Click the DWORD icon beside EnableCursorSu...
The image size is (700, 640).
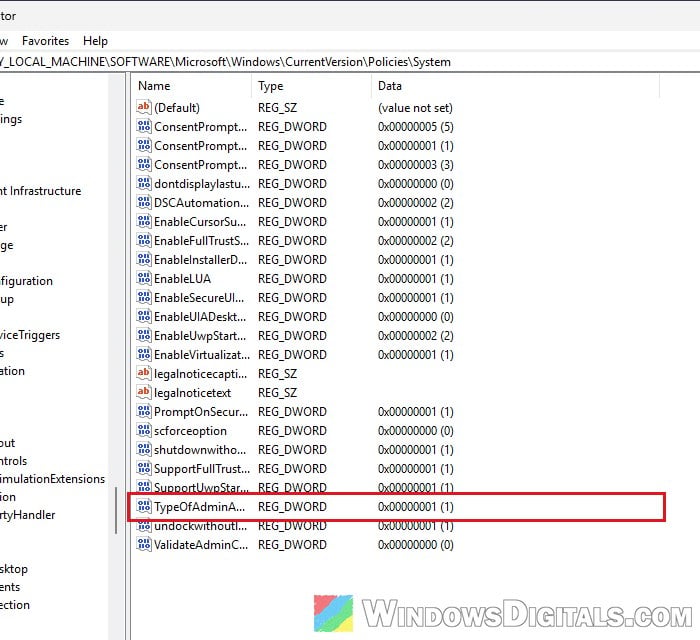click(x=144, y=221)
